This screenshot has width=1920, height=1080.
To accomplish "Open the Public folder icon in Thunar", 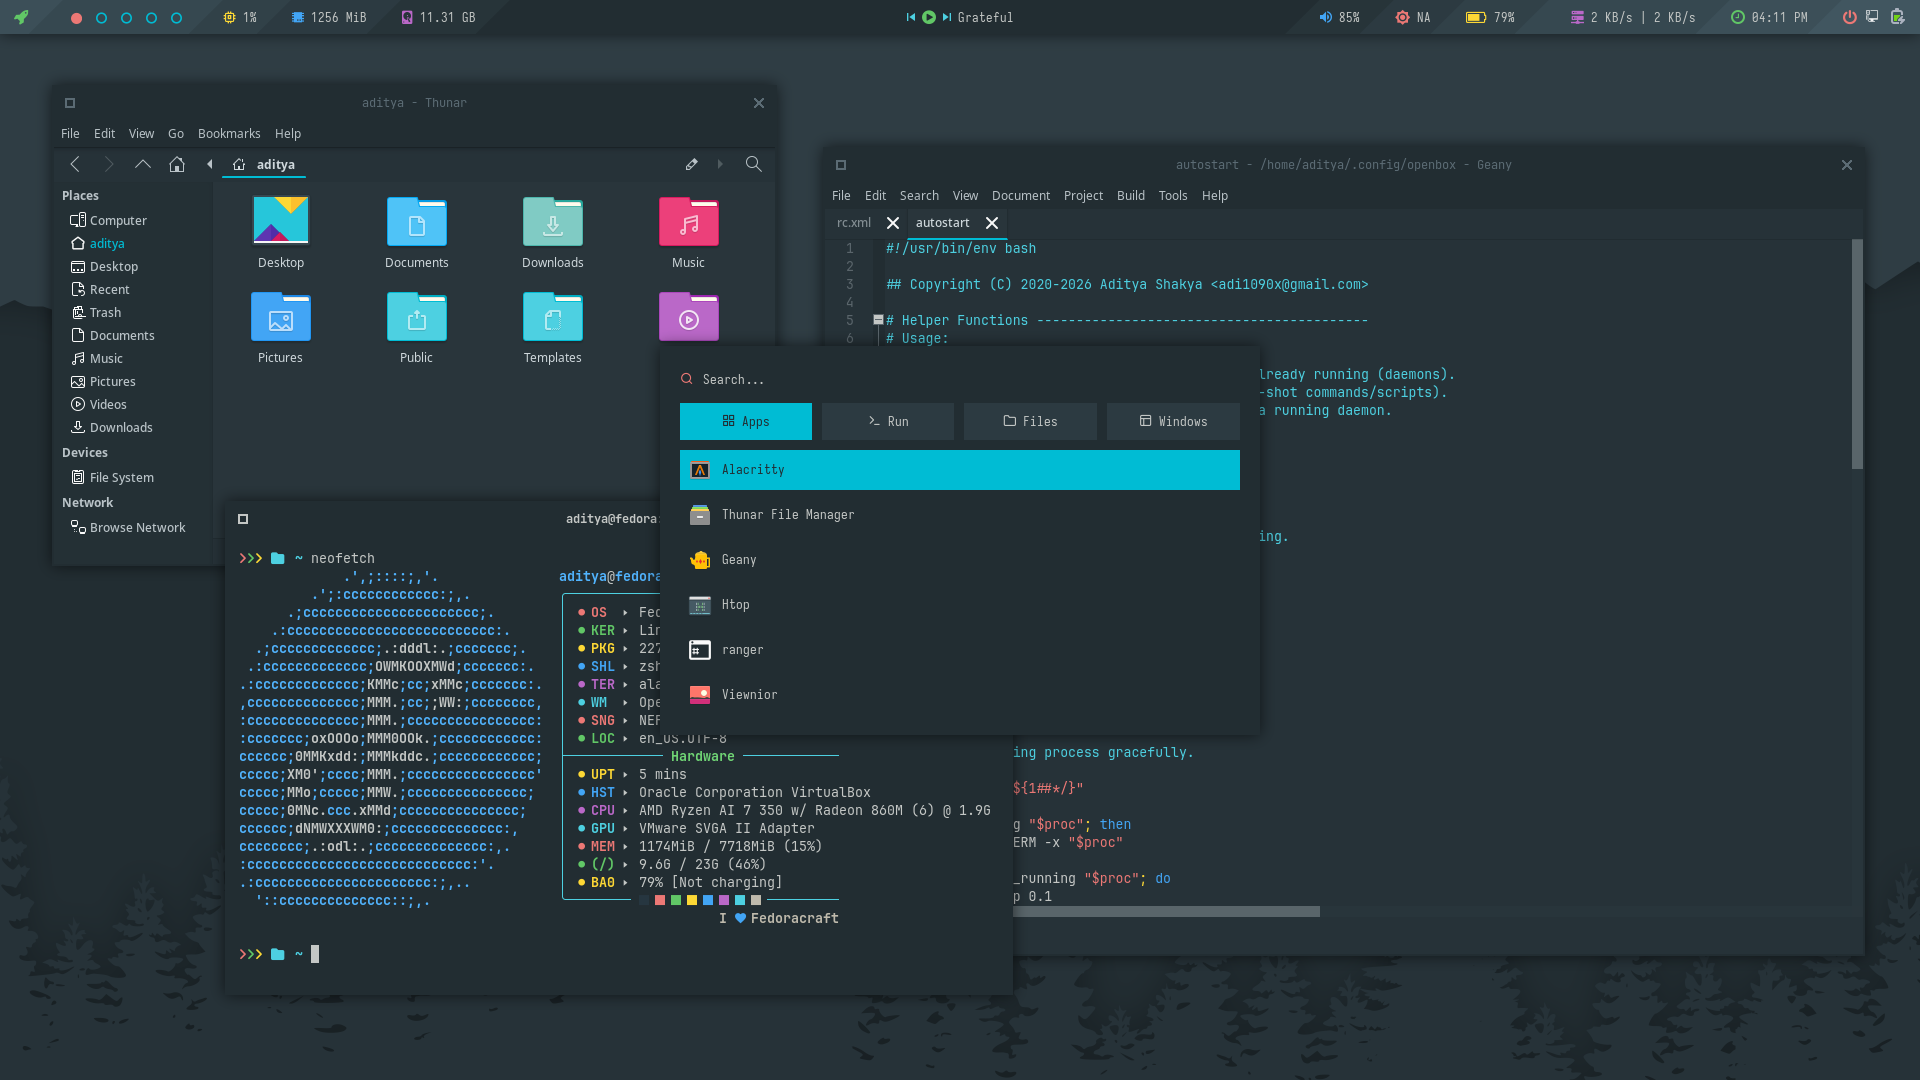I will [417, 316].
